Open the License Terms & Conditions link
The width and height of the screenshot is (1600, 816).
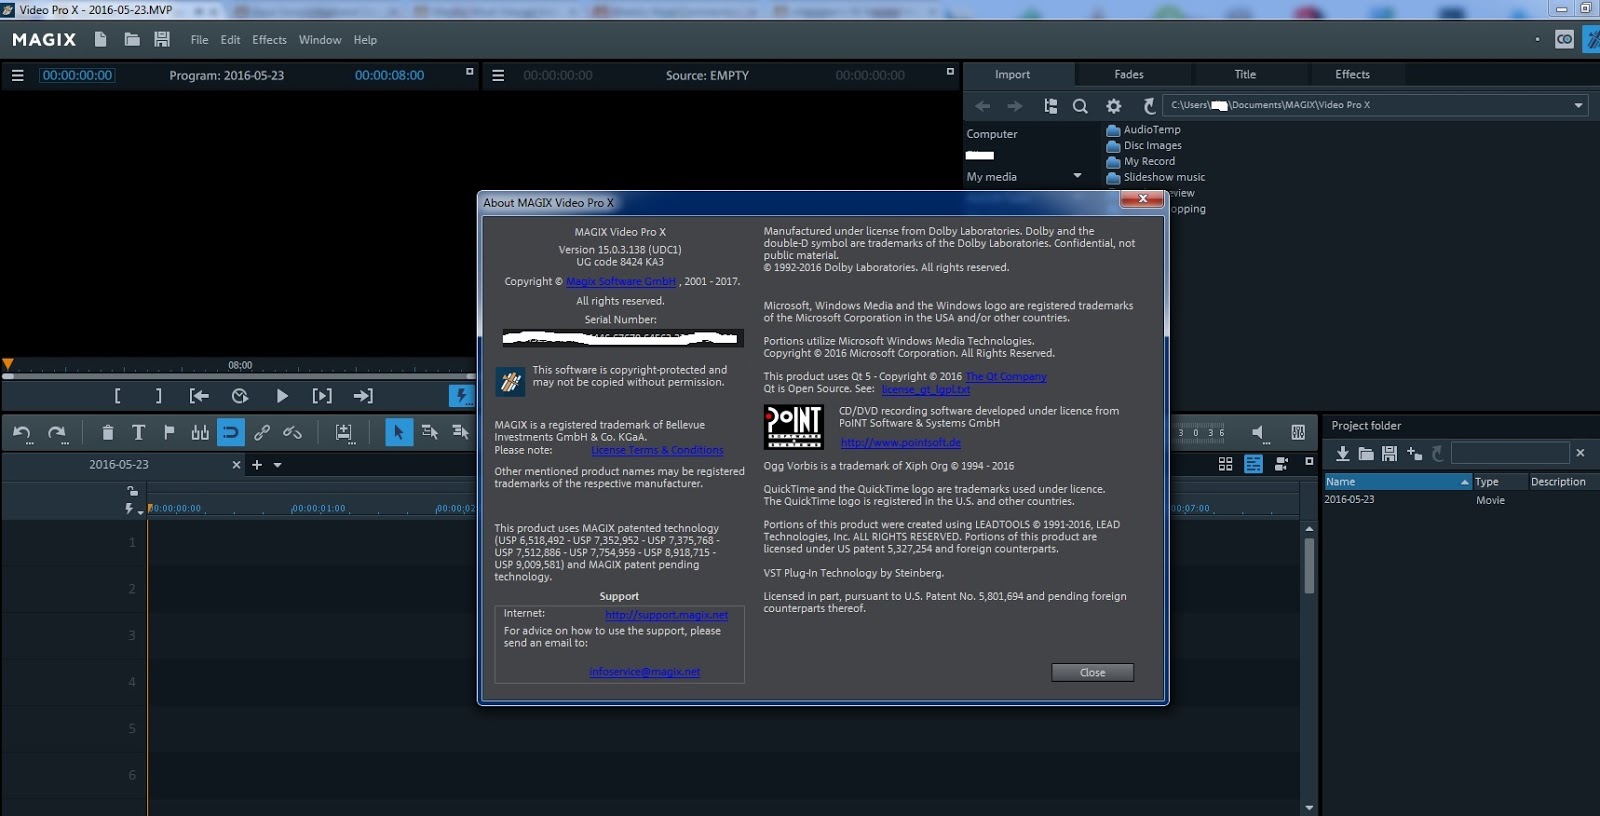[x=657, y=451]
